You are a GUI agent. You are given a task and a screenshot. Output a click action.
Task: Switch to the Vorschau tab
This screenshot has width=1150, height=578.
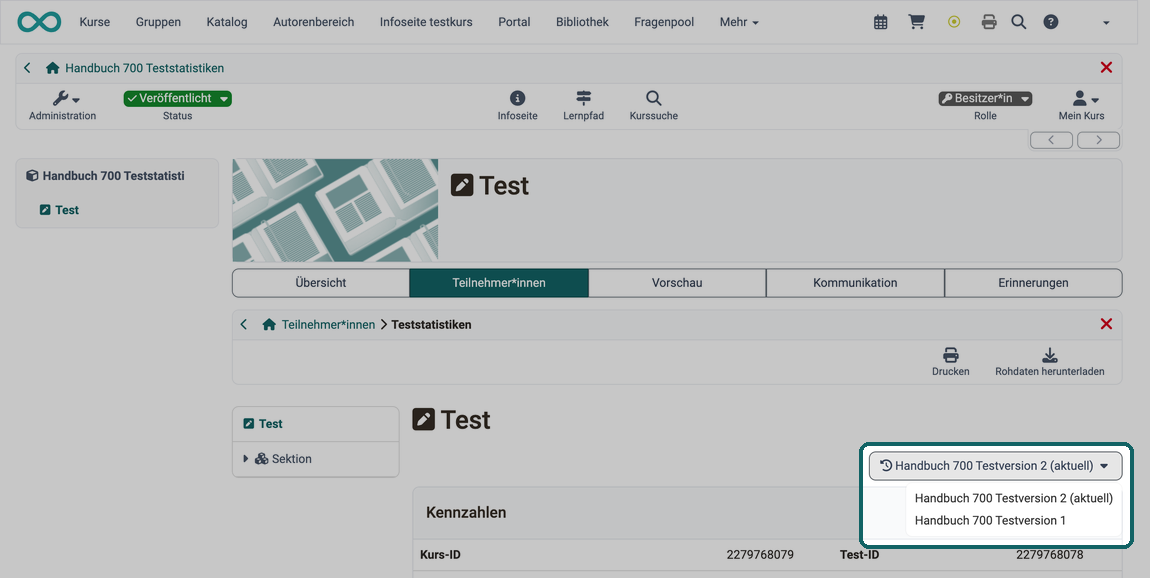[x=677, y=282]
